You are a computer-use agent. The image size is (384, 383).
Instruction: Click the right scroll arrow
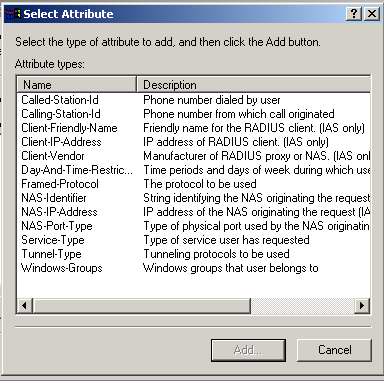click(x=362, y=306)
